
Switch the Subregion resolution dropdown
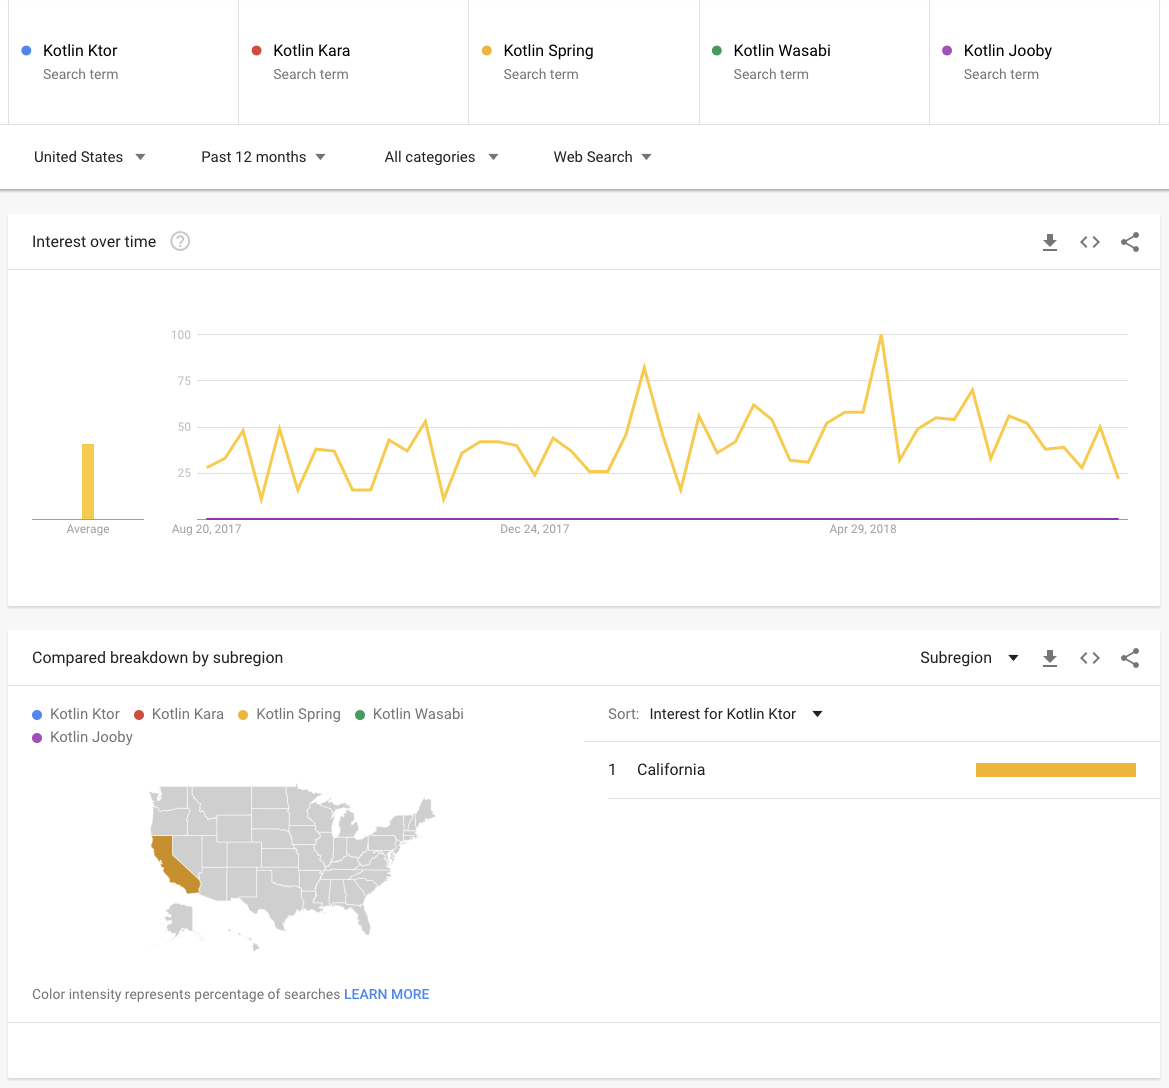(x=968, y=658)
